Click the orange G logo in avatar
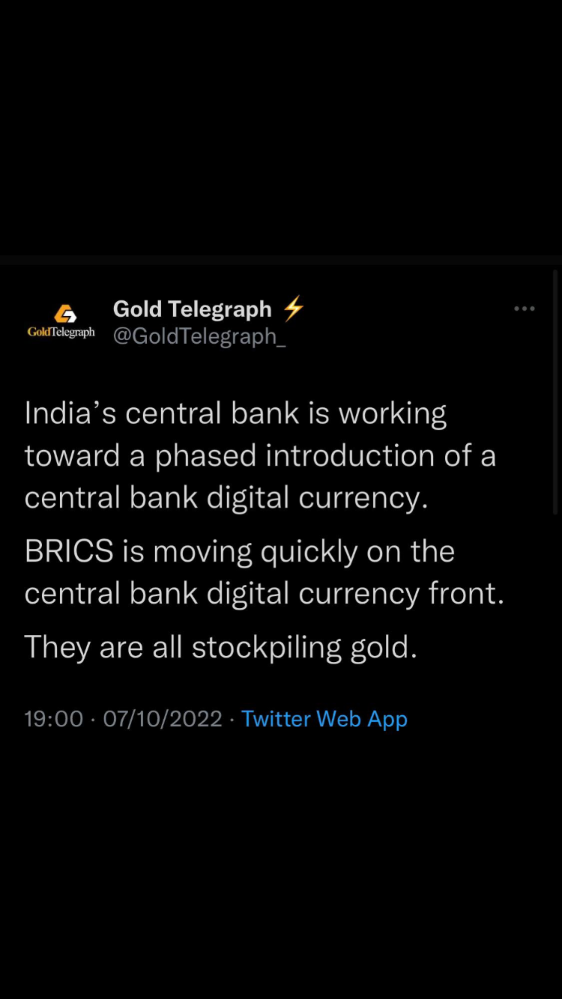The height and width of the screenshot is (999, 562). [x=64, y=314]
